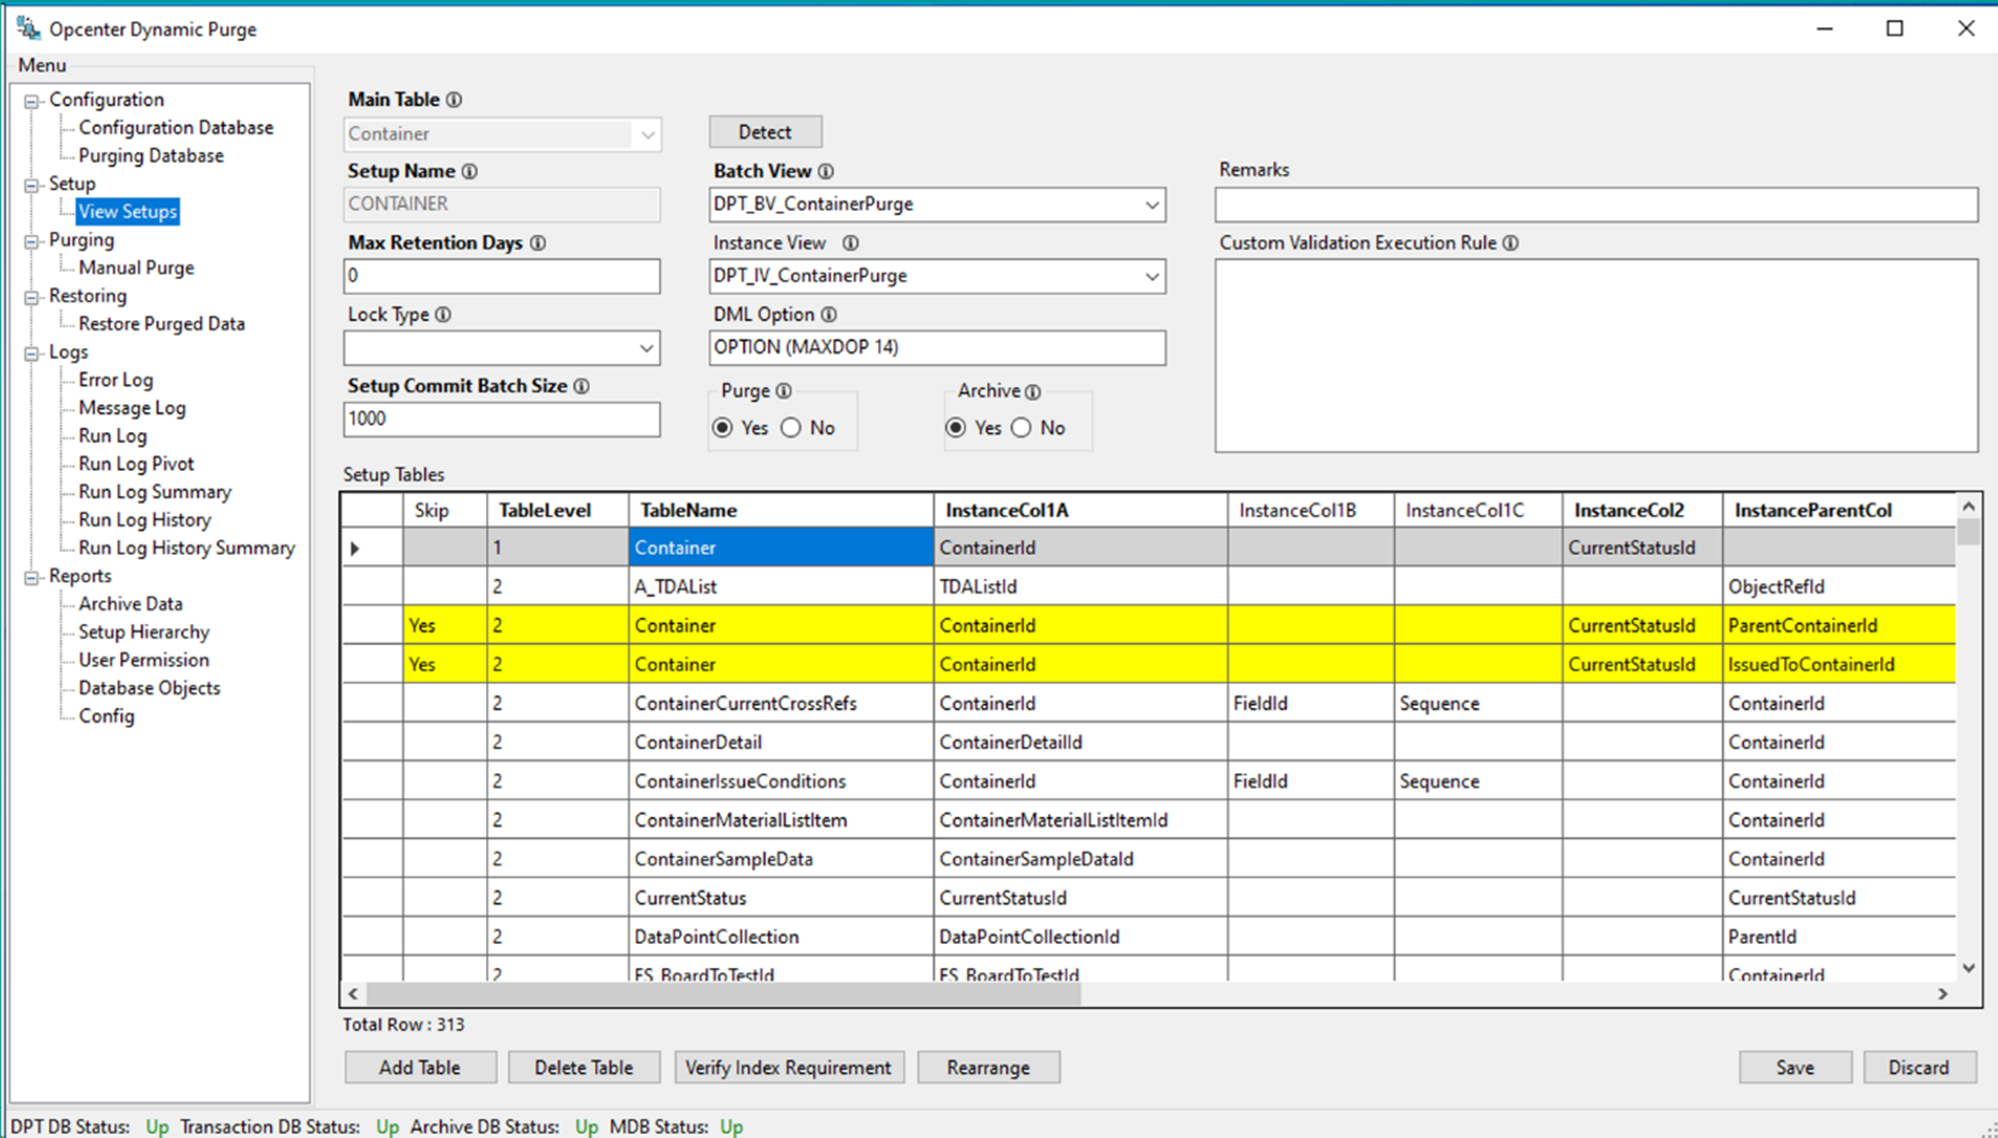This screenshot has width=1998, height=1138.
Task: Open Run Log Summary in the tree
Action: (x=155, y=492)
